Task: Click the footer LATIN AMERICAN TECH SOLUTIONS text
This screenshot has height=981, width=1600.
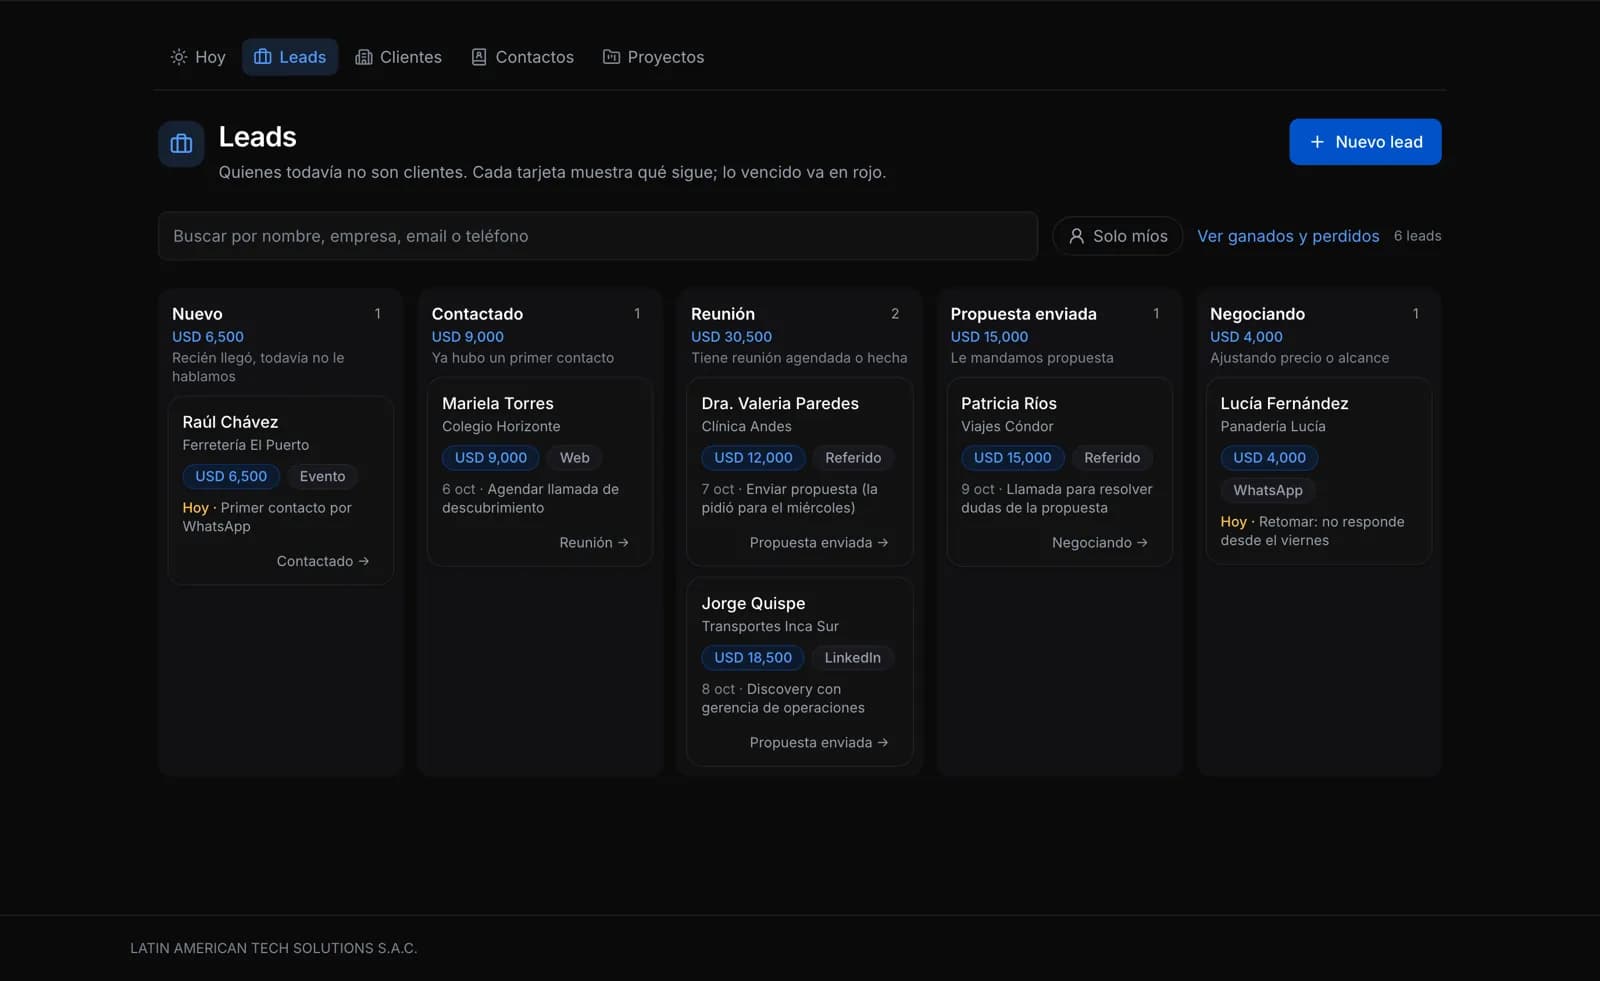Action: [x=274, y=948]
